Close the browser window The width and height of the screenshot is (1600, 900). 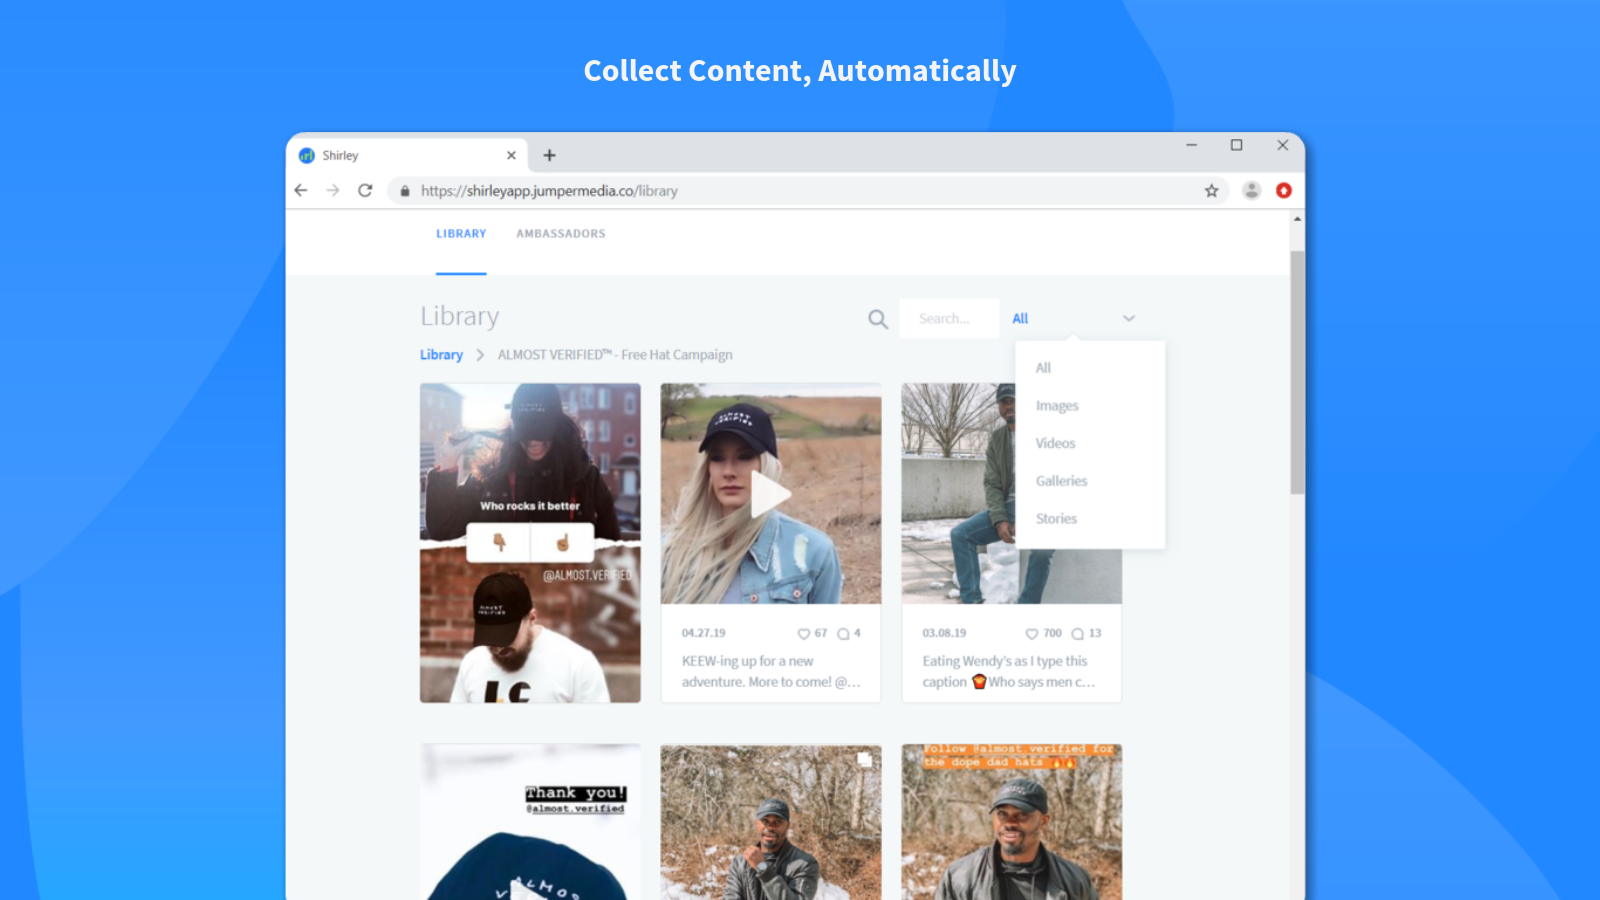coord(1282,146)
